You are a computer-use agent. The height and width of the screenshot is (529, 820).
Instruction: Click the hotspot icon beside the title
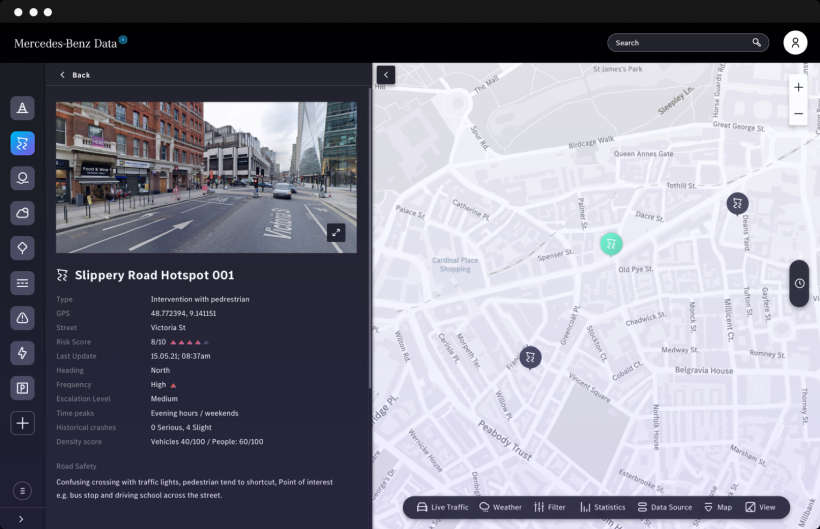[62, 275]
